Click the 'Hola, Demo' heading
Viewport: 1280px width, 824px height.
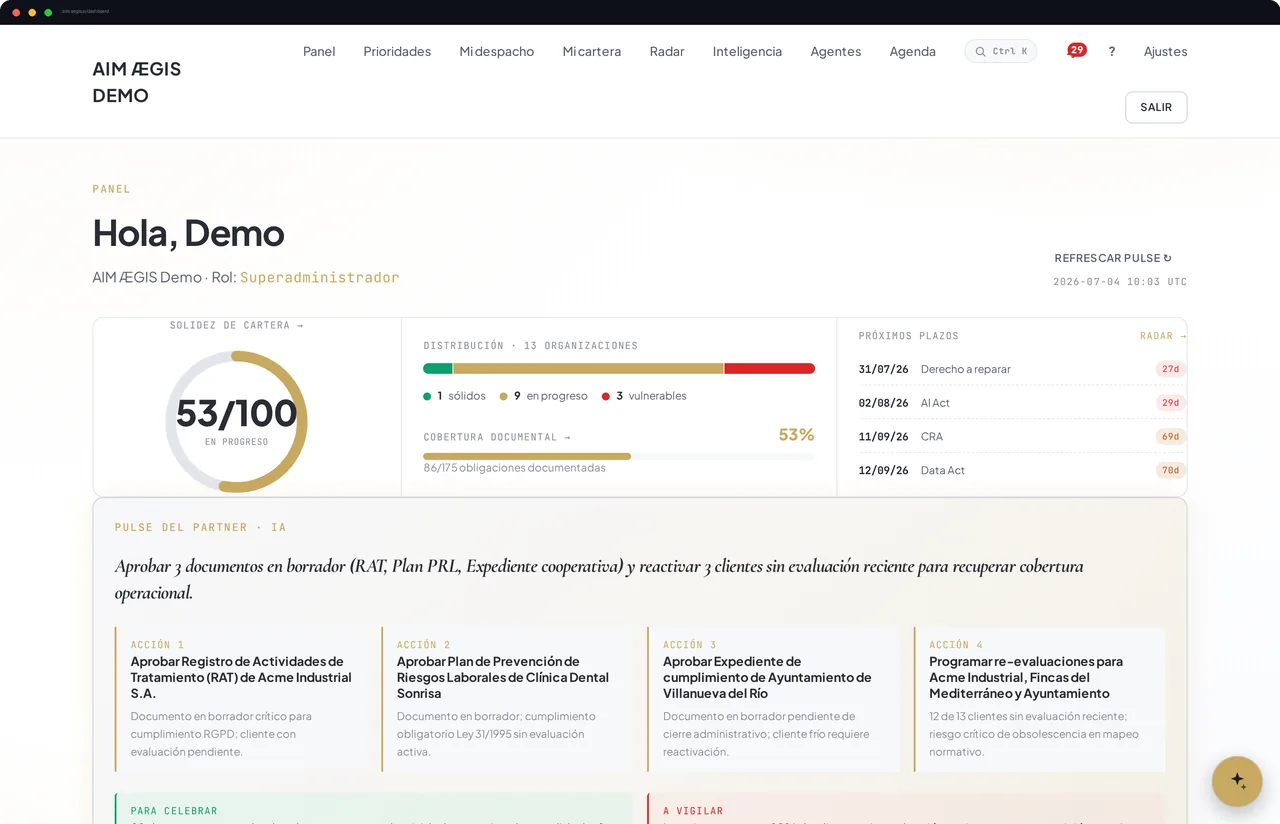[x=189, y=233]
